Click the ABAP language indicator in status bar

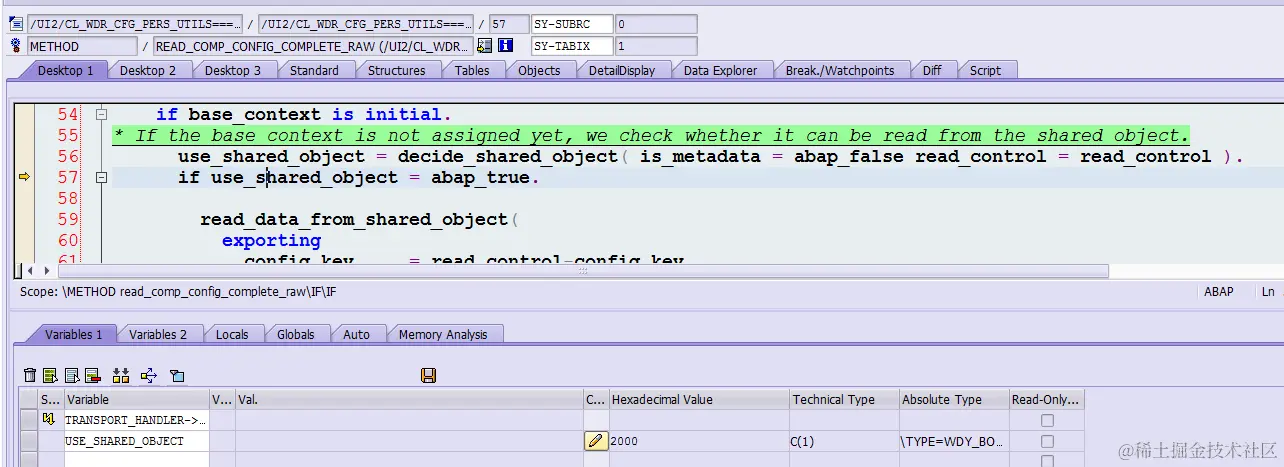(x=1218, y=292)
